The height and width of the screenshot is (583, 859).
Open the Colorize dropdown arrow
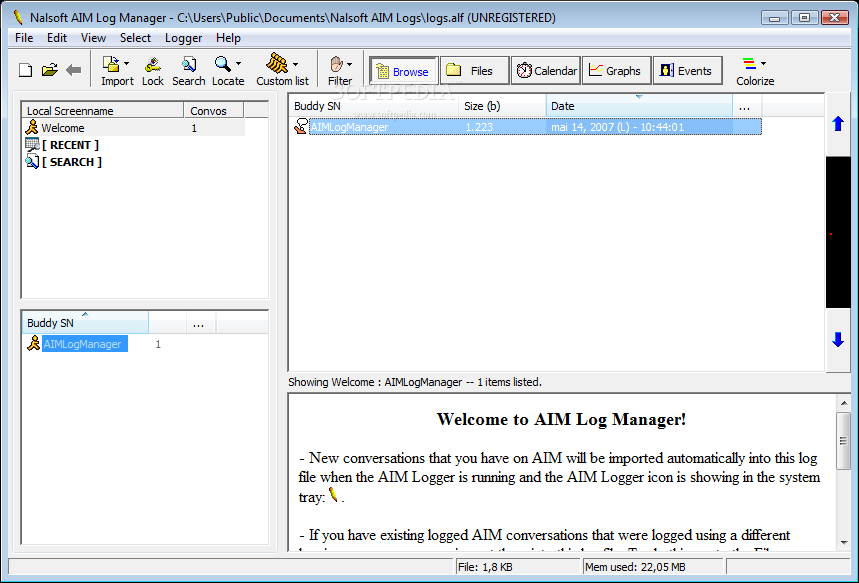click(x=764, y=64)
